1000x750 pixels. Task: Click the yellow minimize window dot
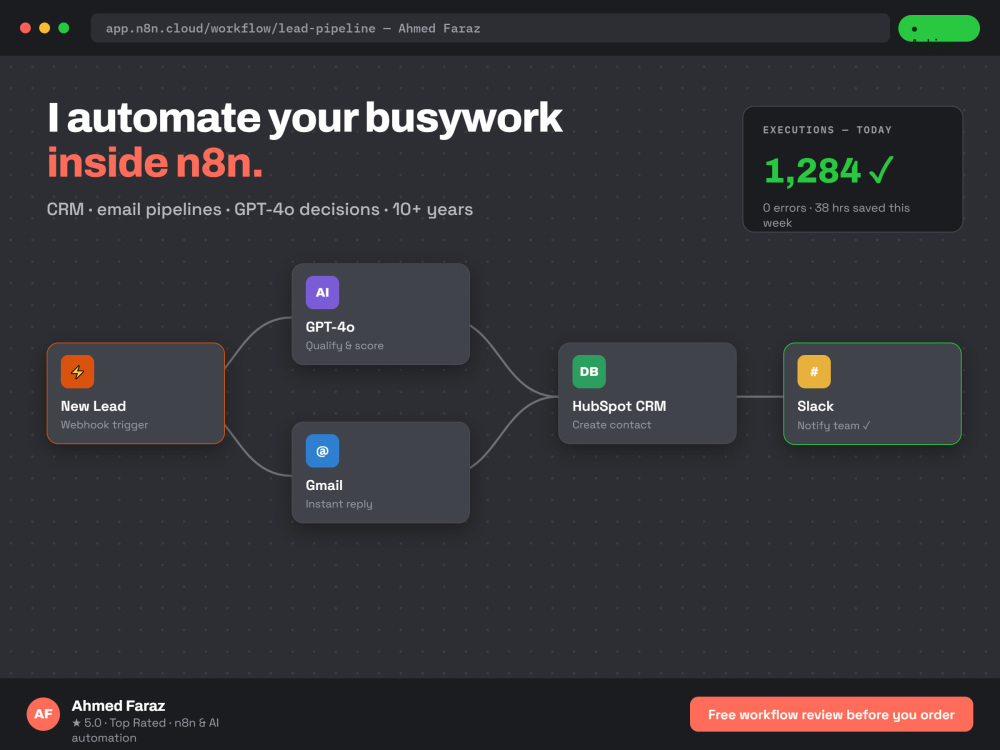click(45, 28)
